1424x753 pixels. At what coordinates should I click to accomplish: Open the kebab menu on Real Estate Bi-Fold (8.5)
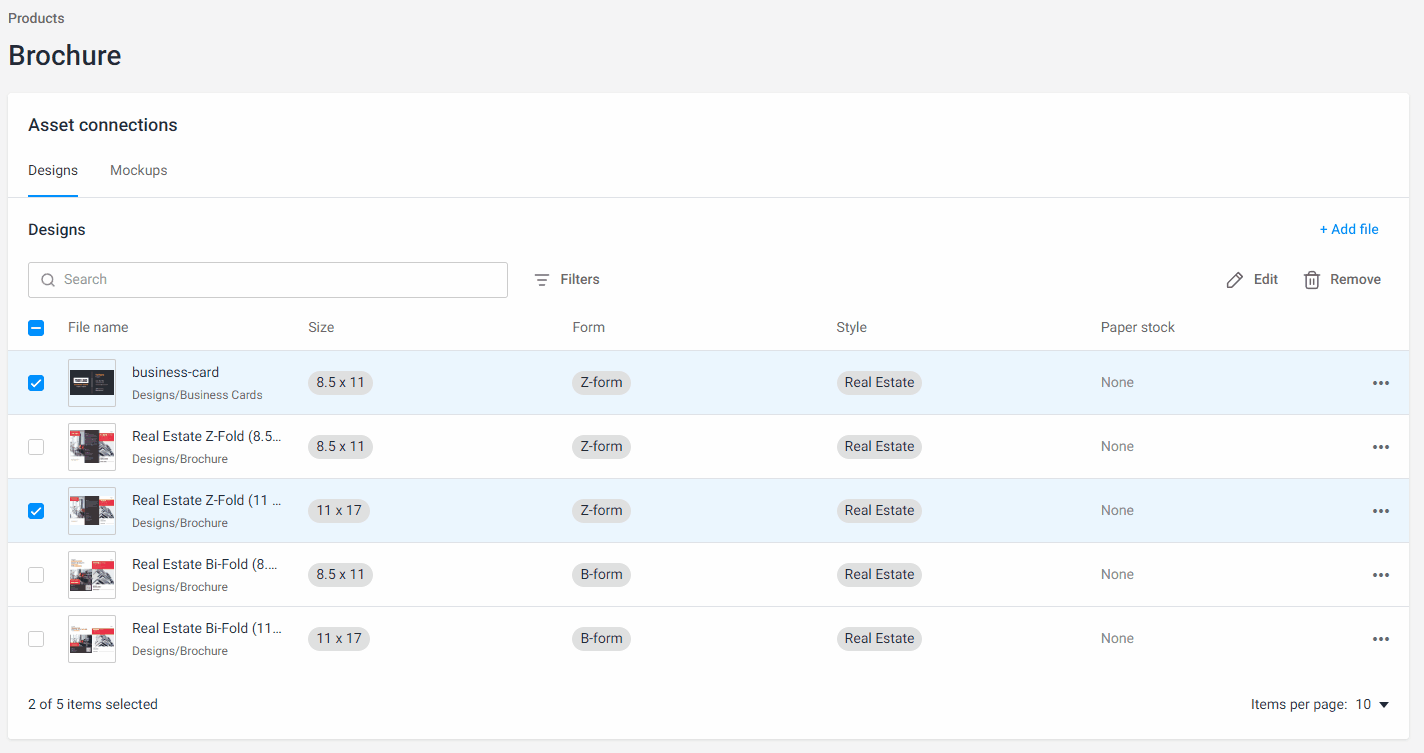pos(1381,575)
